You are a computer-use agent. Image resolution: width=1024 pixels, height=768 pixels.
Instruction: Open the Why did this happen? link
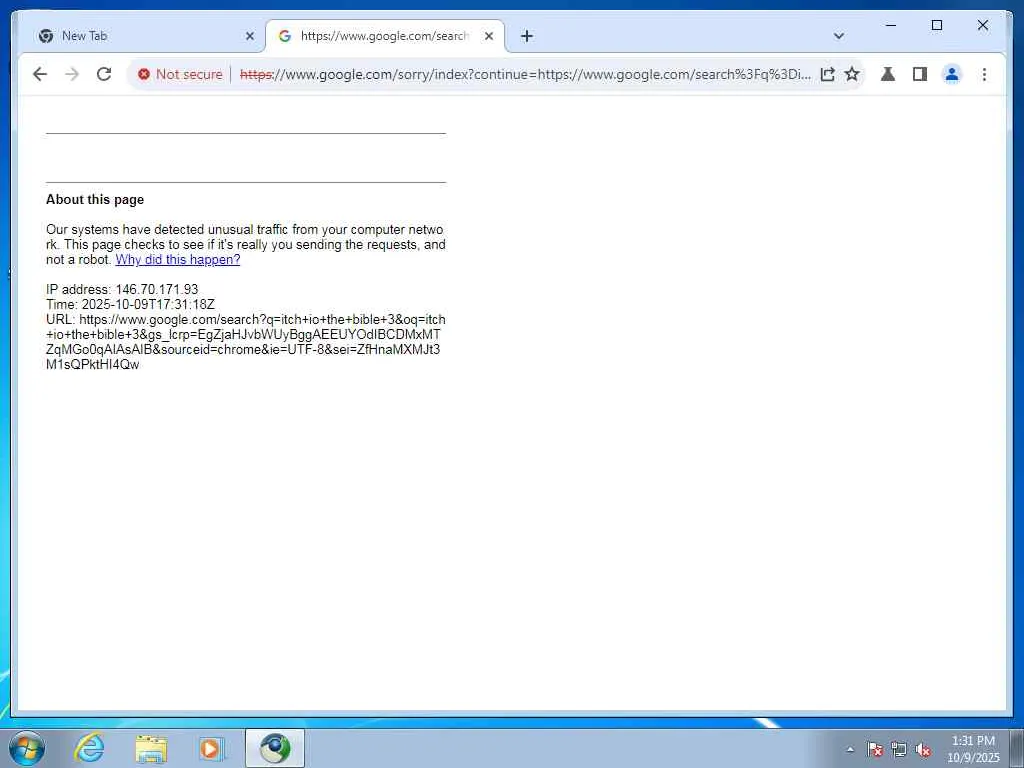point(178,260)
